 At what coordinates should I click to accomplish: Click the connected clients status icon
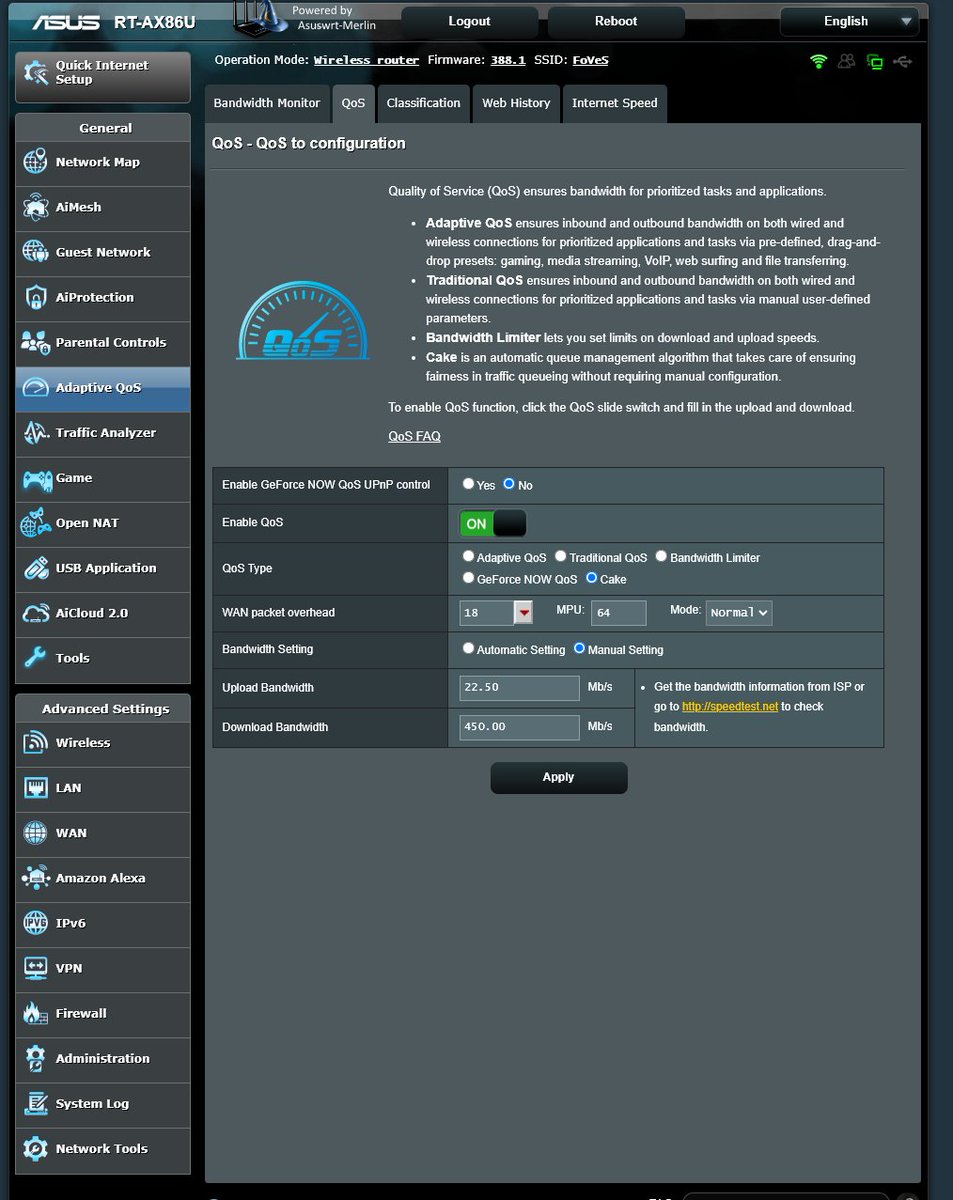[x=847, y=62]
